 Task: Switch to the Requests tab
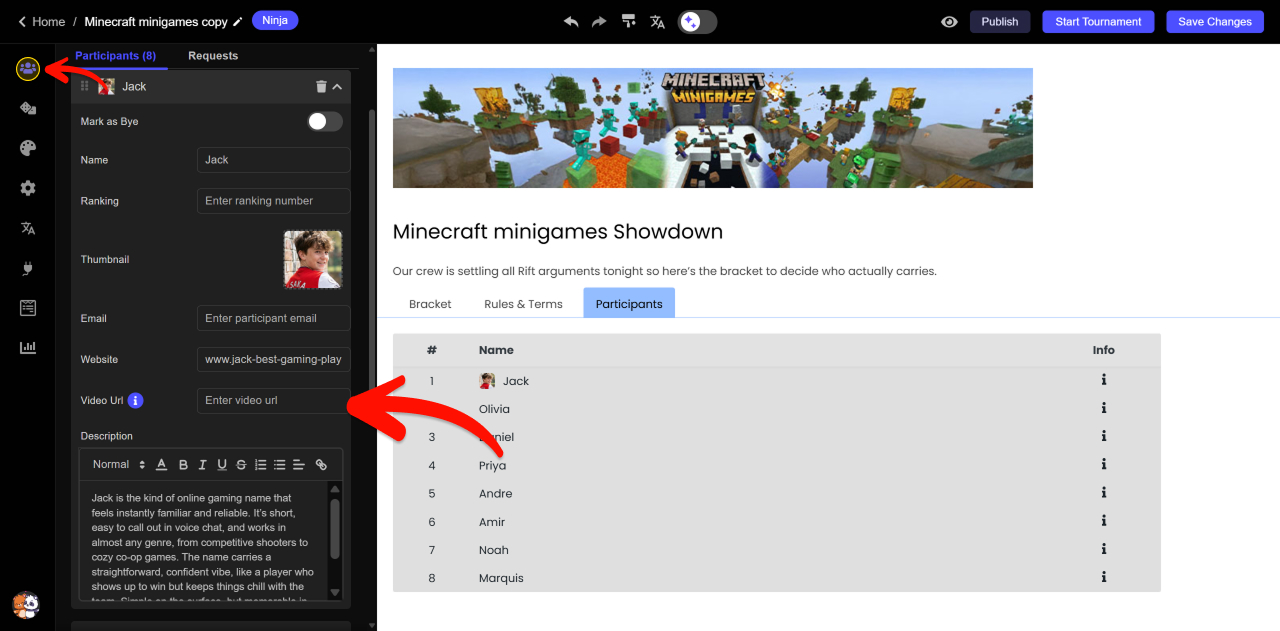(x=213, y=56)
